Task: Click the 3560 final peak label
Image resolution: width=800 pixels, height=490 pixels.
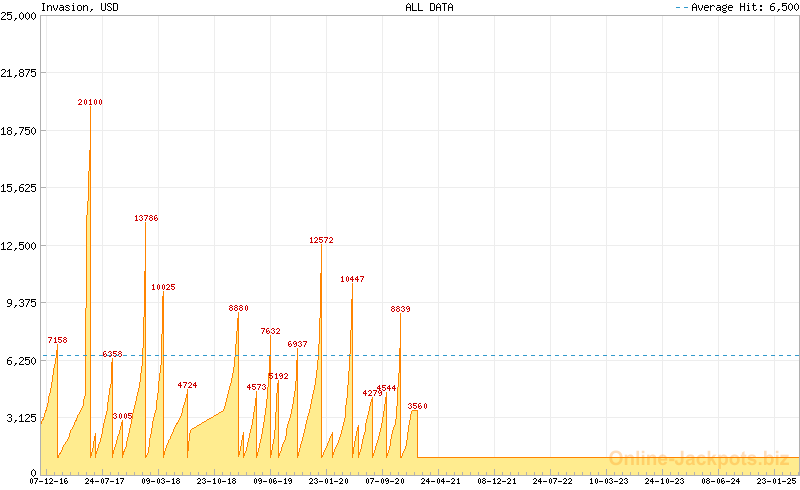Action: click(x=418, y=406)
